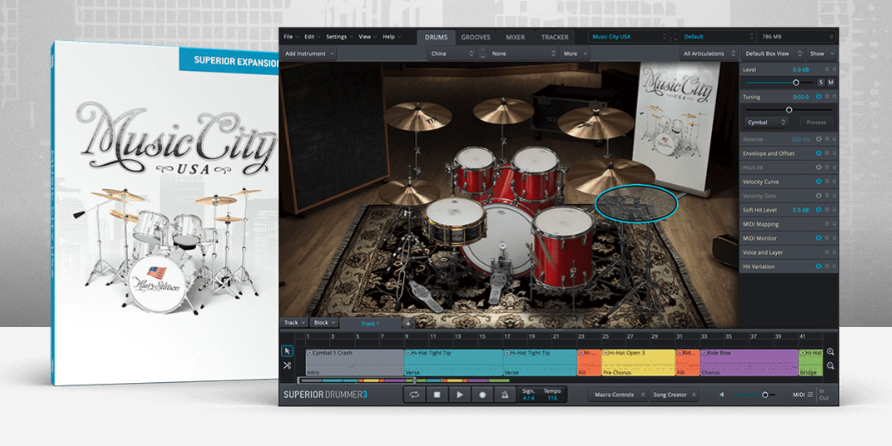Open the Track dropdown menu
Image resolution: width=892 pixels, height=446 pixels.
[x=295, y=323]
